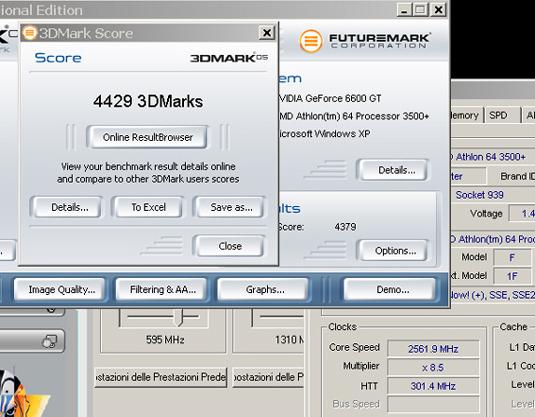Click the empty Bus Speed field

433,404
